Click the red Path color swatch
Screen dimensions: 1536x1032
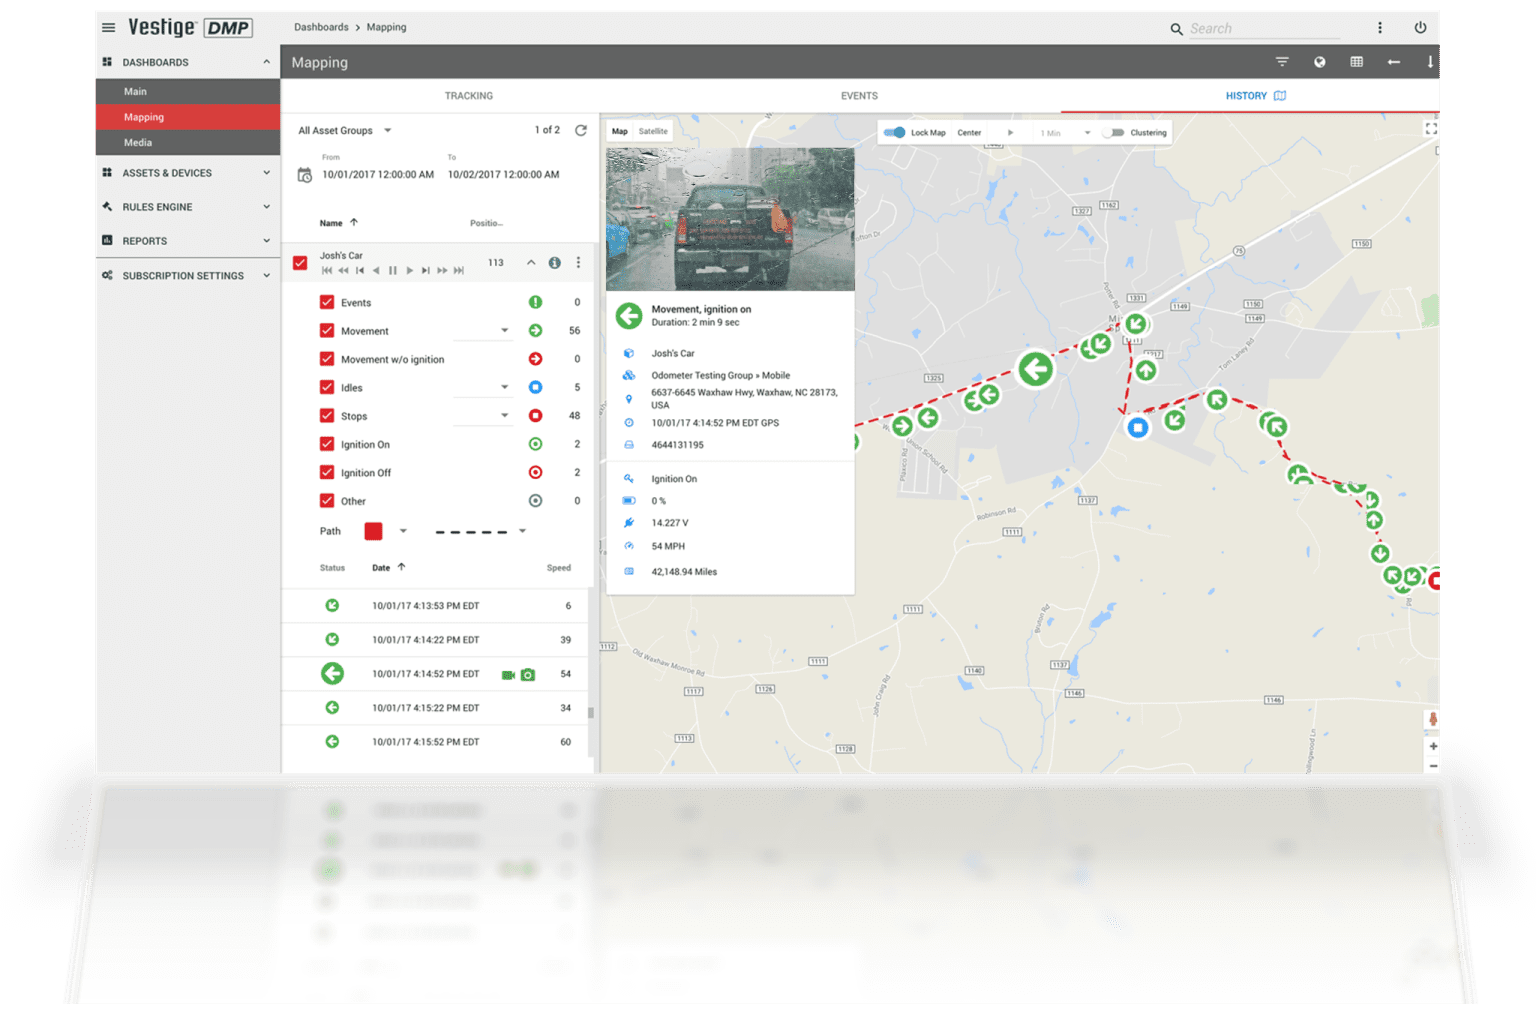(373, 531)
